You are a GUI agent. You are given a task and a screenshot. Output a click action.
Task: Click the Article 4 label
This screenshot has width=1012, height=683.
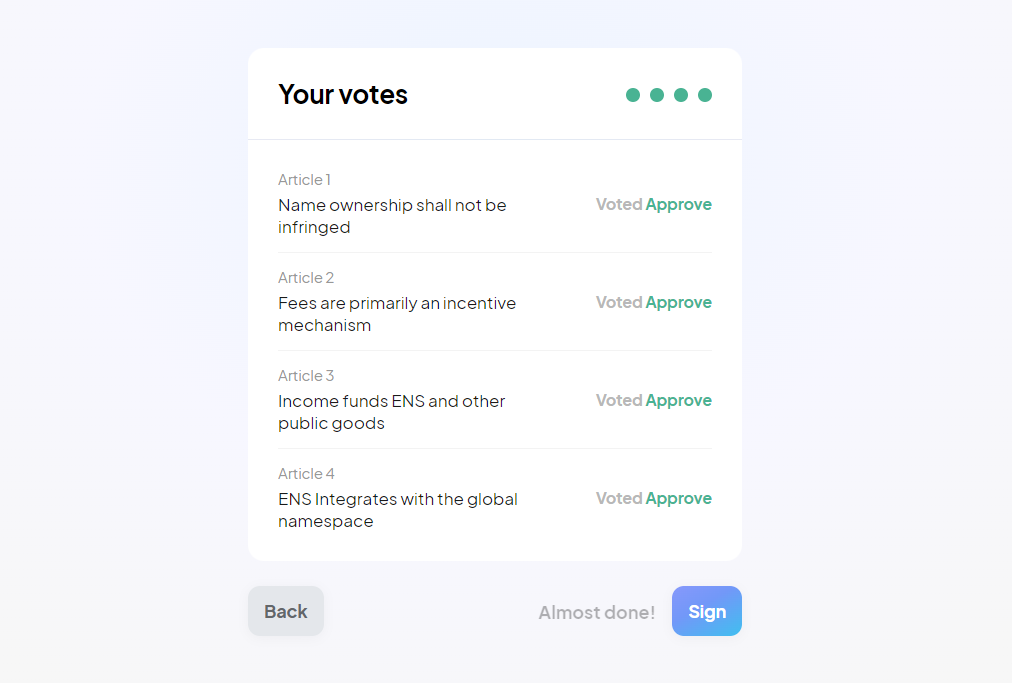pyautogui.click(x=306, y=474)
